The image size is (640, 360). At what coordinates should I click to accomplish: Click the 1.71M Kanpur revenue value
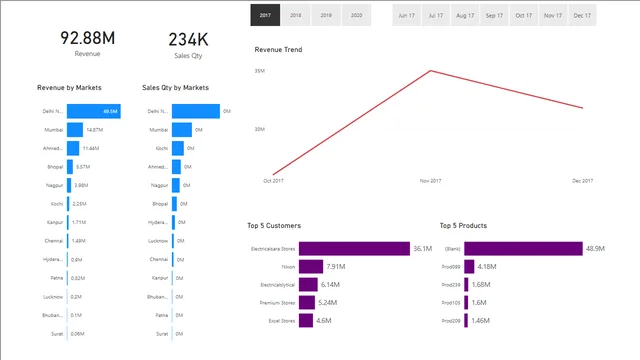point(79,222)
